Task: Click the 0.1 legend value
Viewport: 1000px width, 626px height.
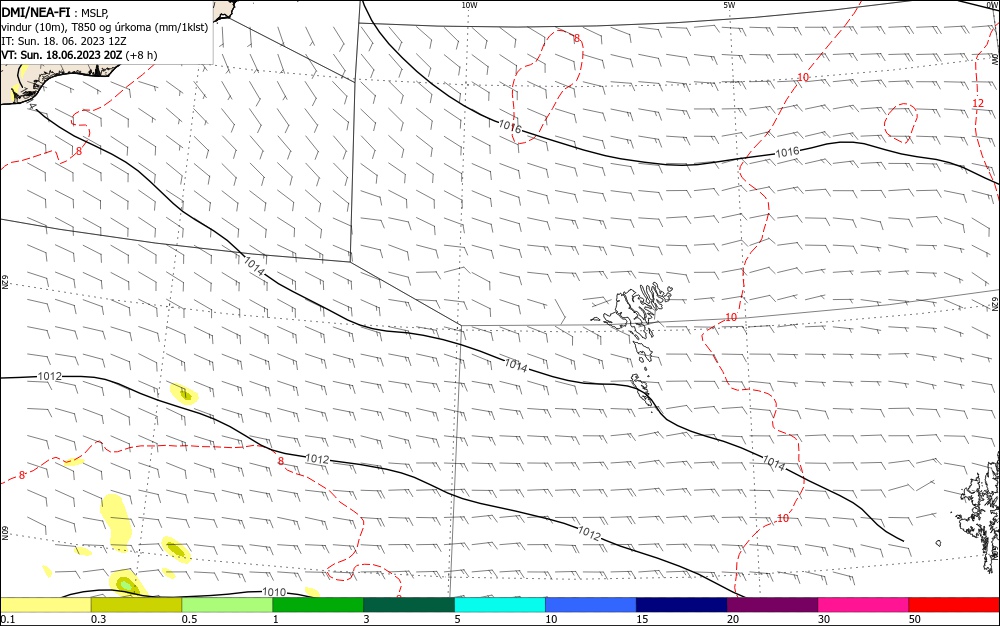Action: [8, 619]
